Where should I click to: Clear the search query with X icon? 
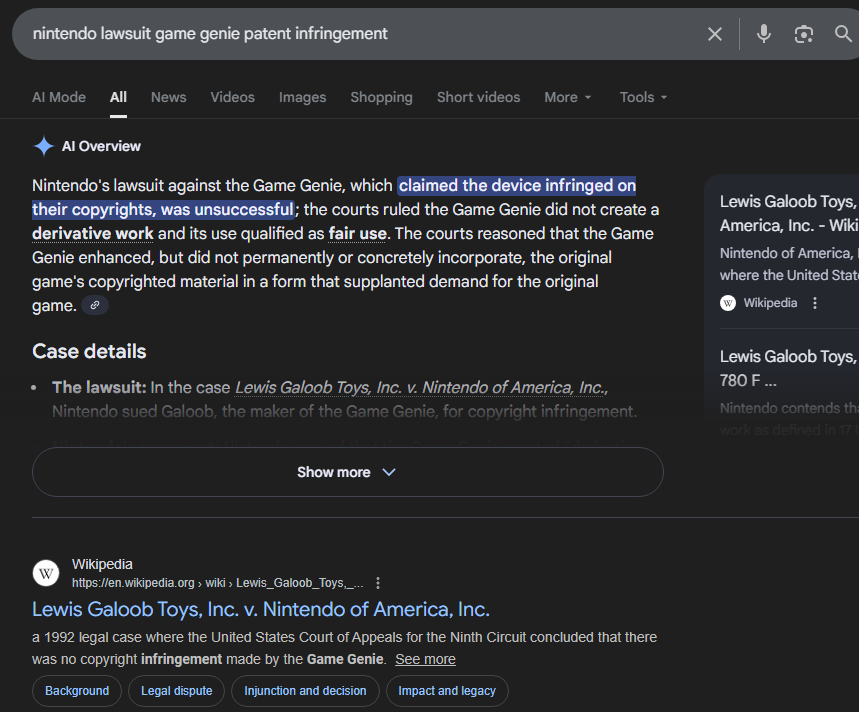click(x=714, y=34)
